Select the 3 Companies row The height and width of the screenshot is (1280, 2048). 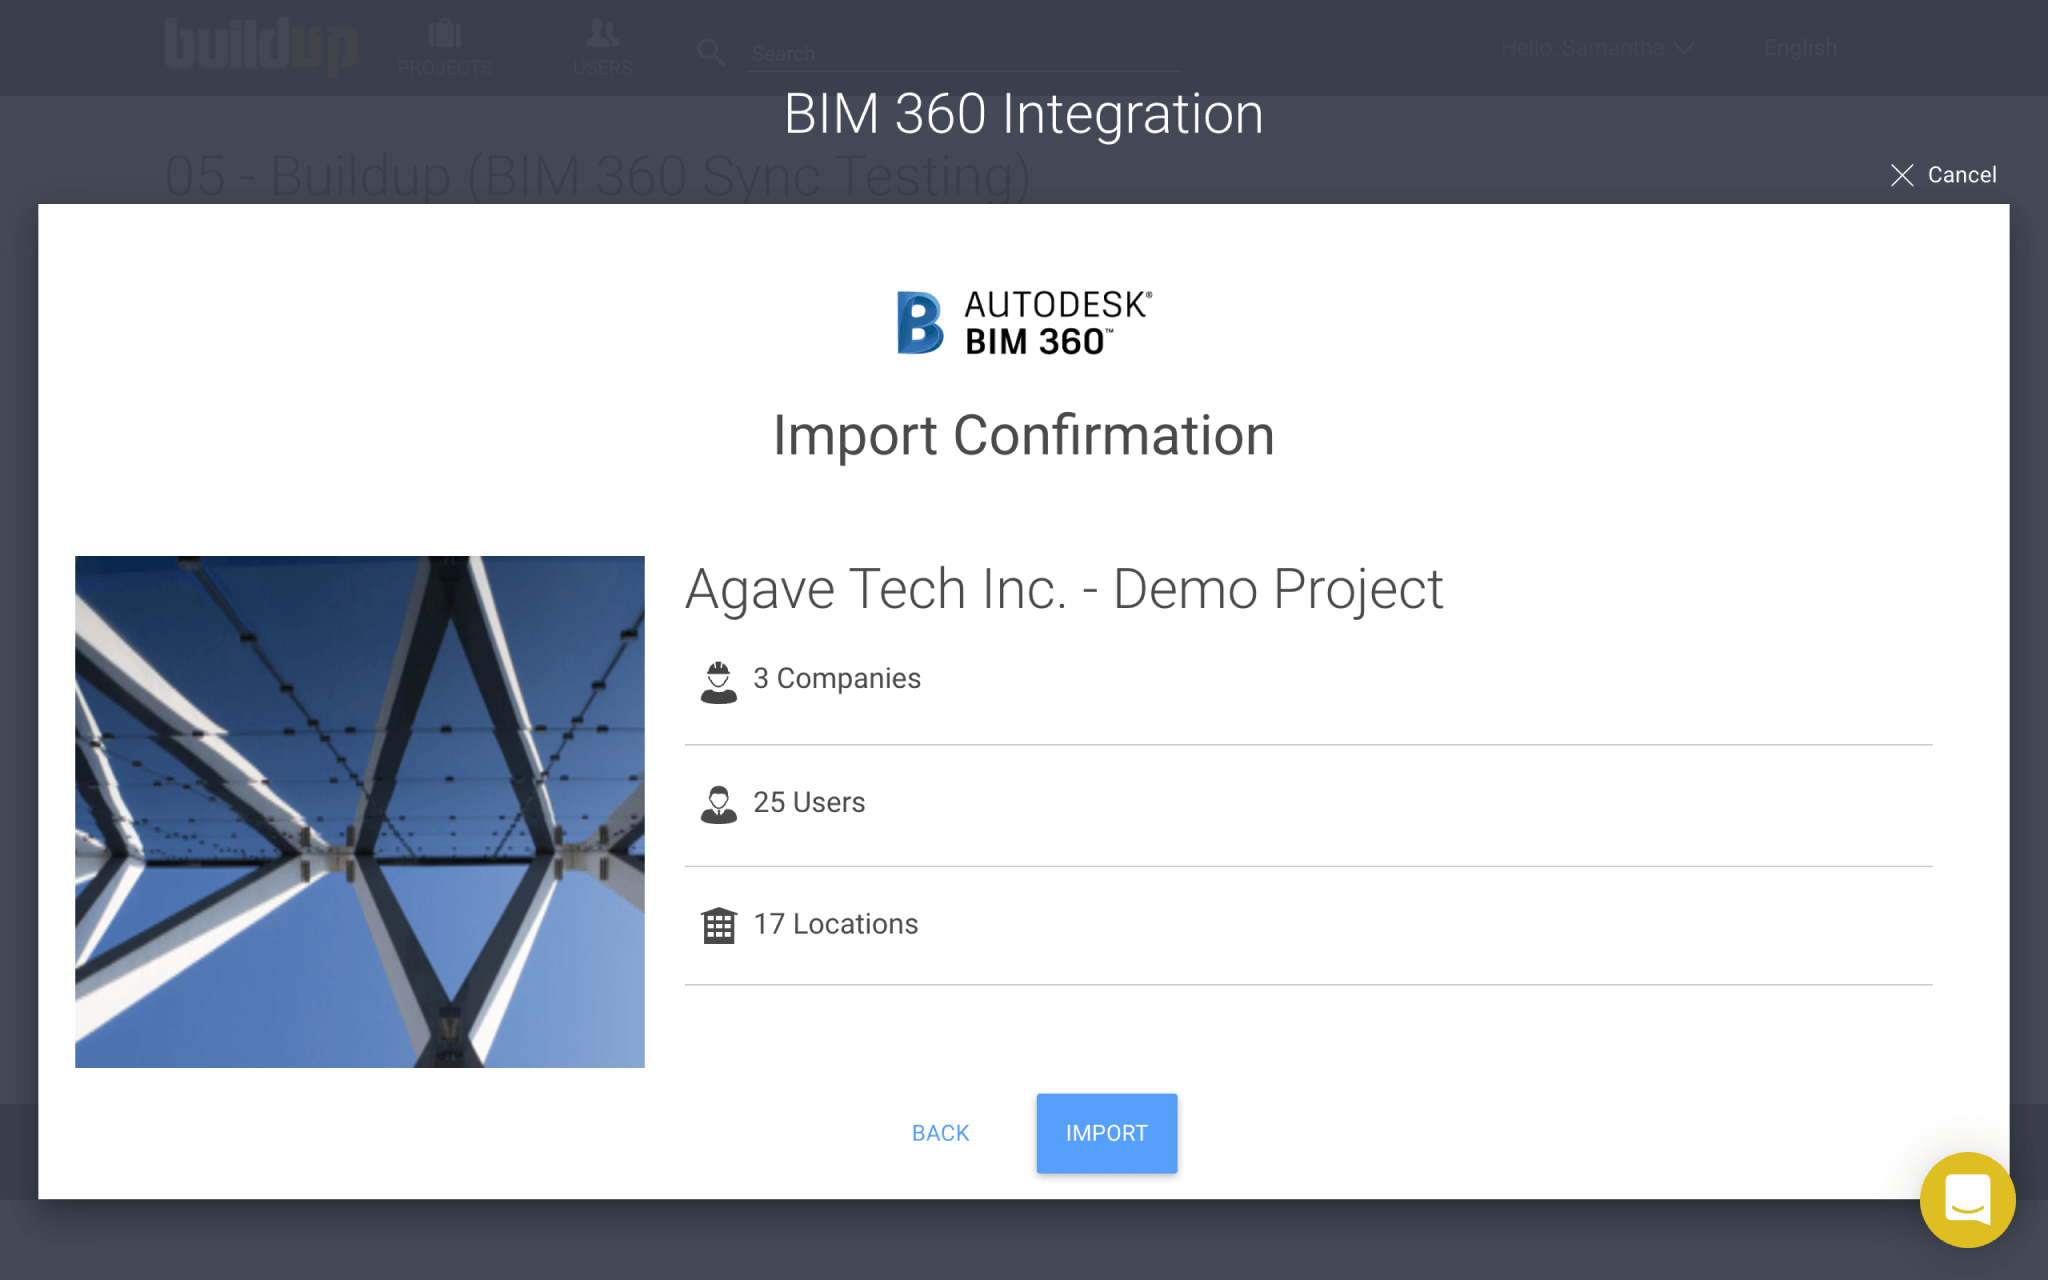pyautogui.click(x=1308, y=680)
